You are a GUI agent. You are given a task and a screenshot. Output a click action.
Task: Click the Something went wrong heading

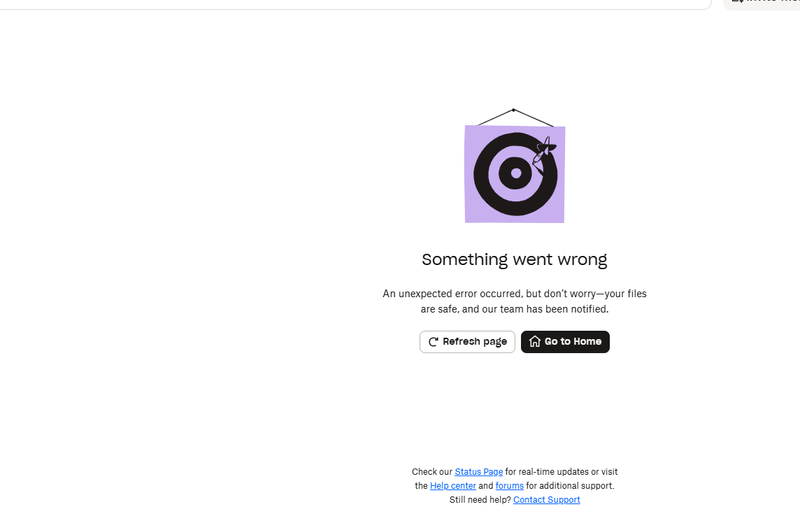pyautogui.click(x=514, y=260)
